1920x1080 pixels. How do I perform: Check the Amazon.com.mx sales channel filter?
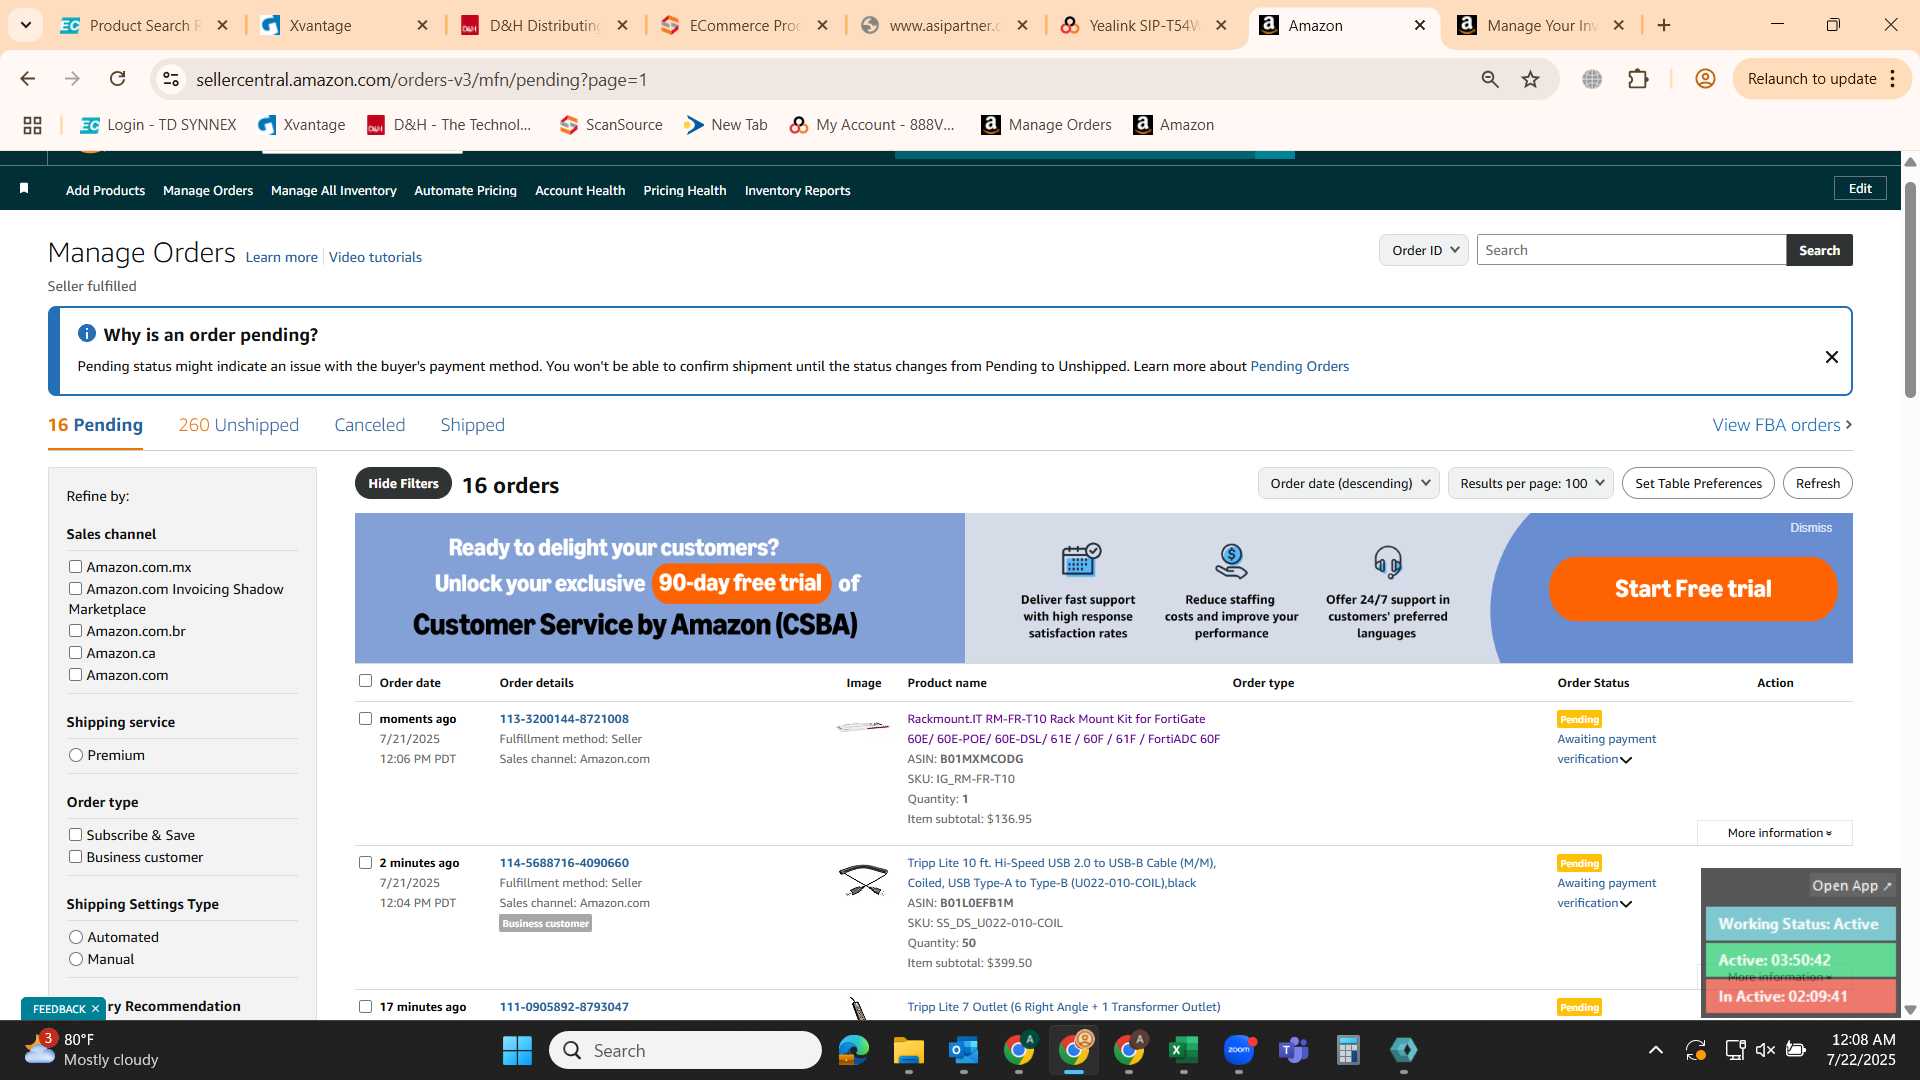tap(75, 566)
